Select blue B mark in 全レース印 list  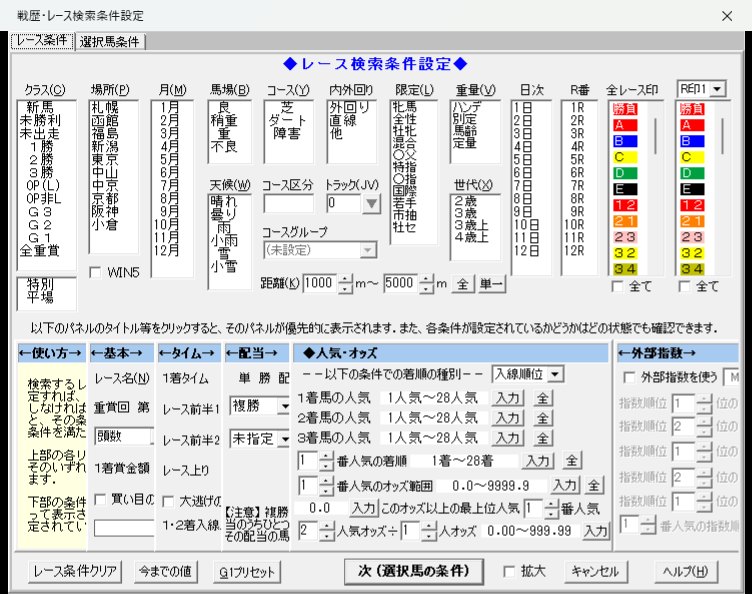[625, 141]
